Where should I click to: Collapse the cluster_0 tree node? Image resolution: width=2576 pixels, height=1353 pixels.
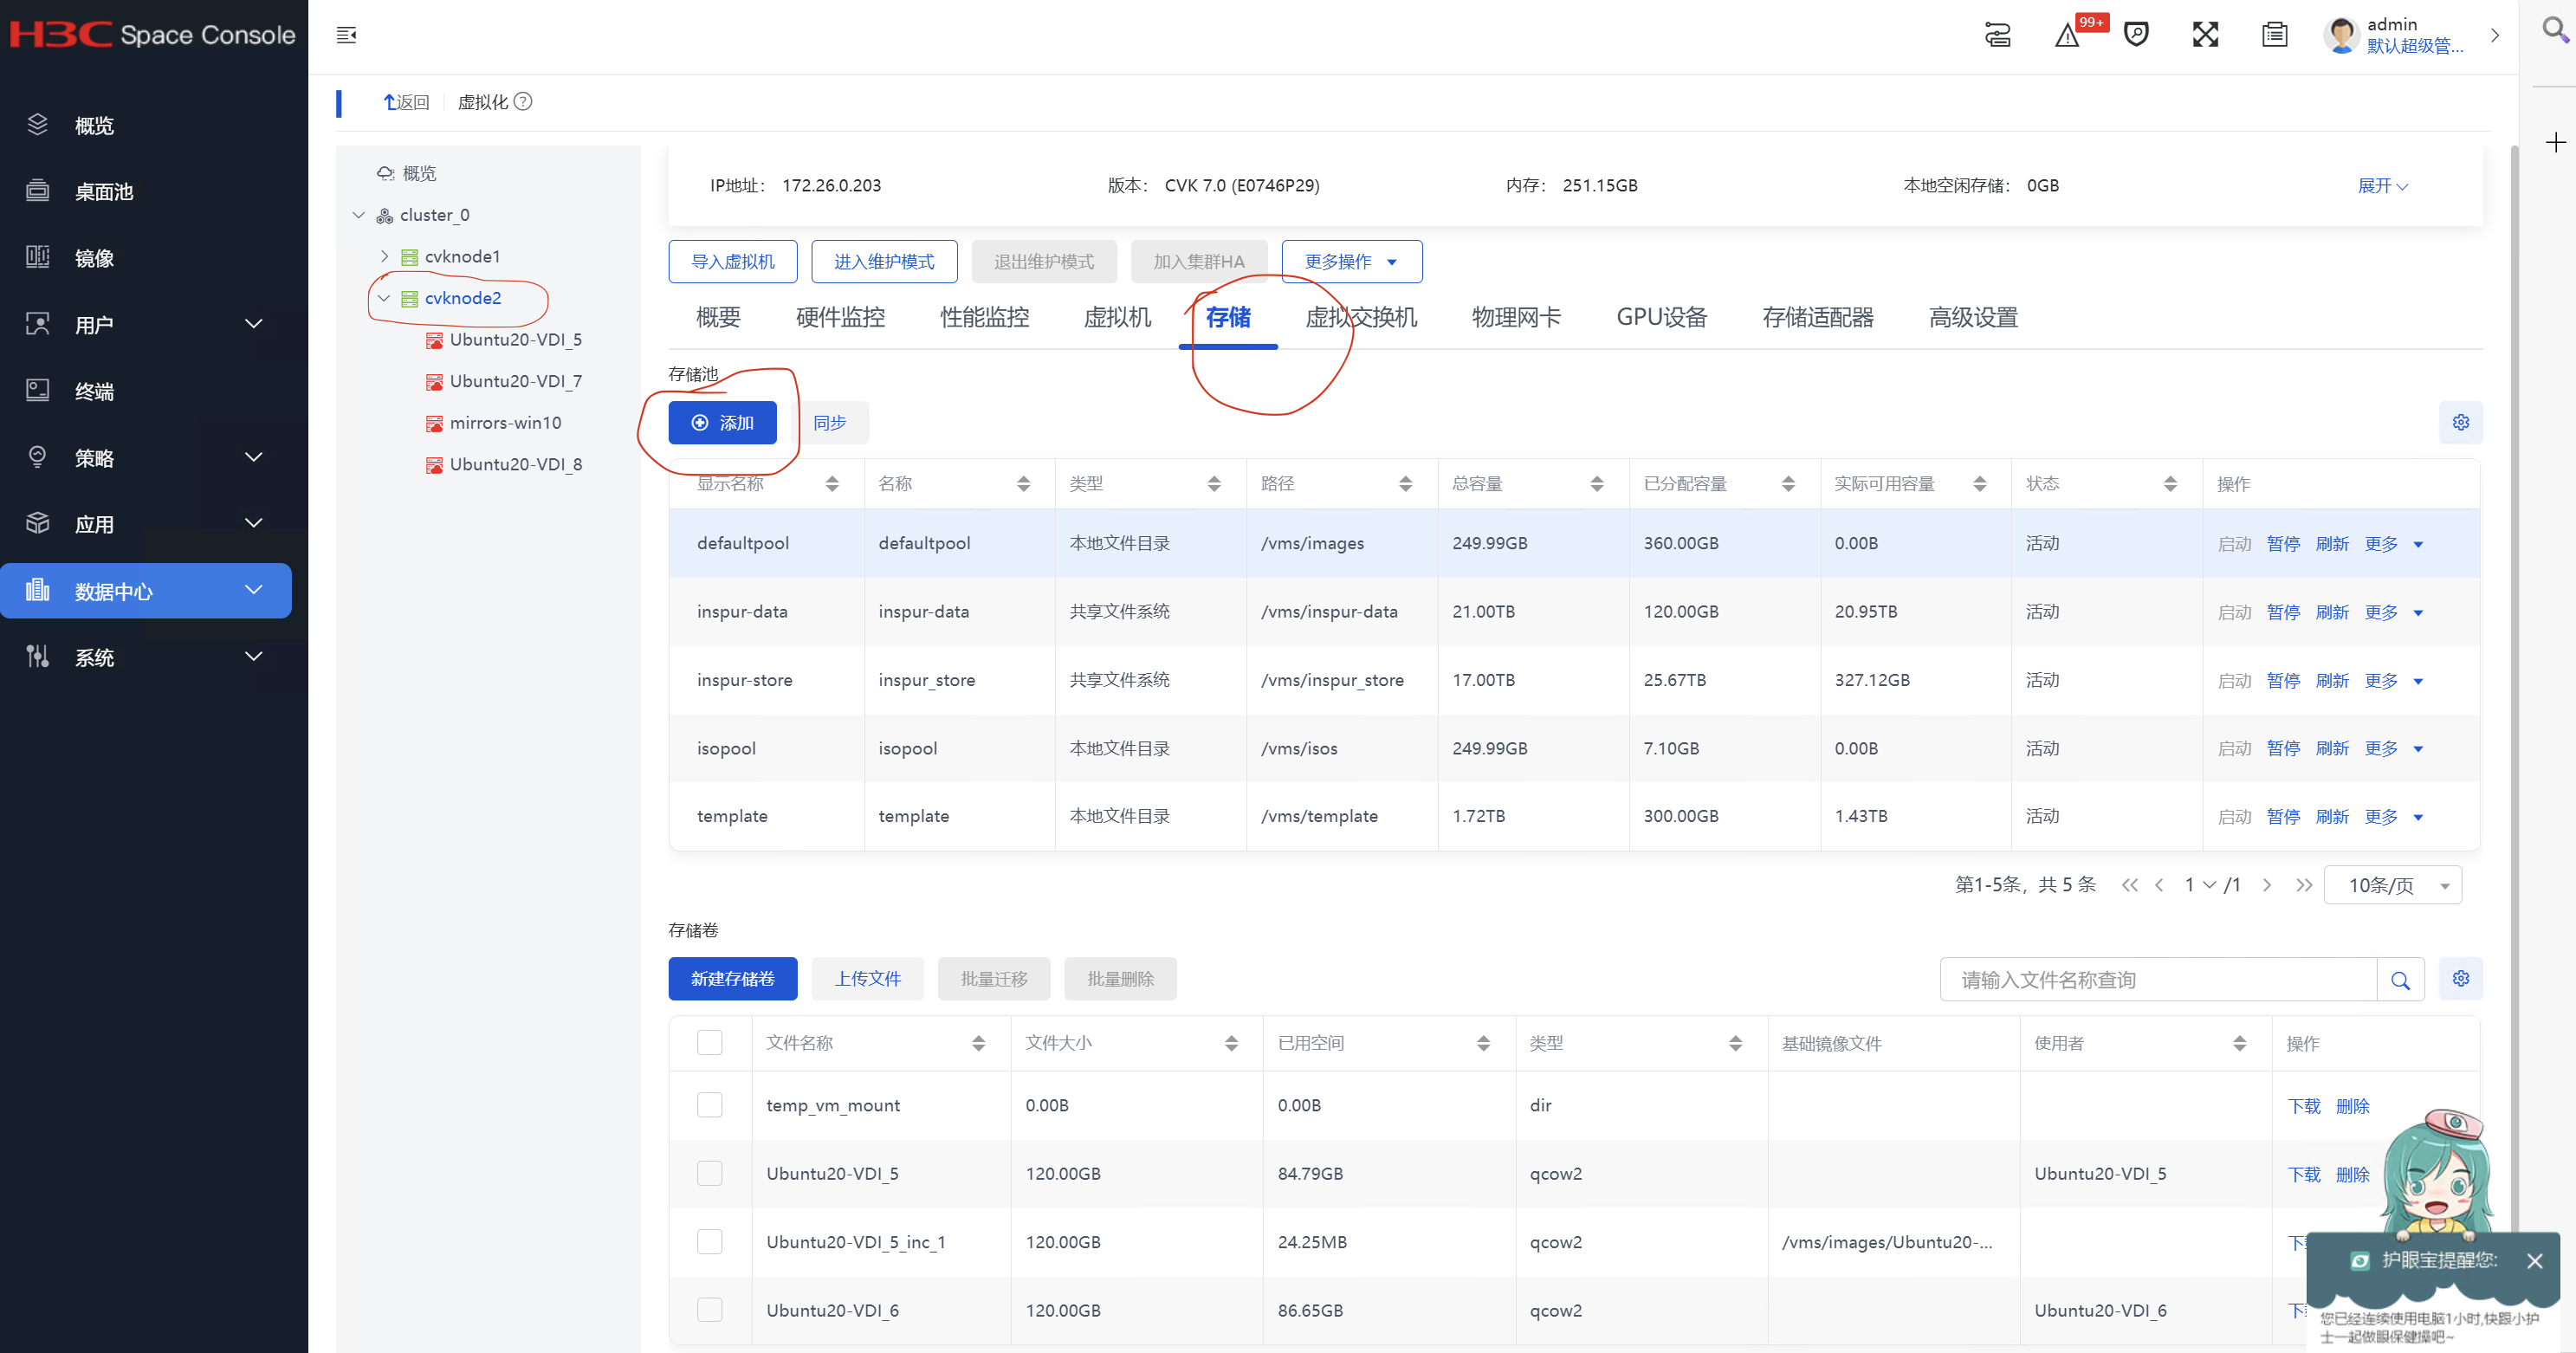pos(358,215)
